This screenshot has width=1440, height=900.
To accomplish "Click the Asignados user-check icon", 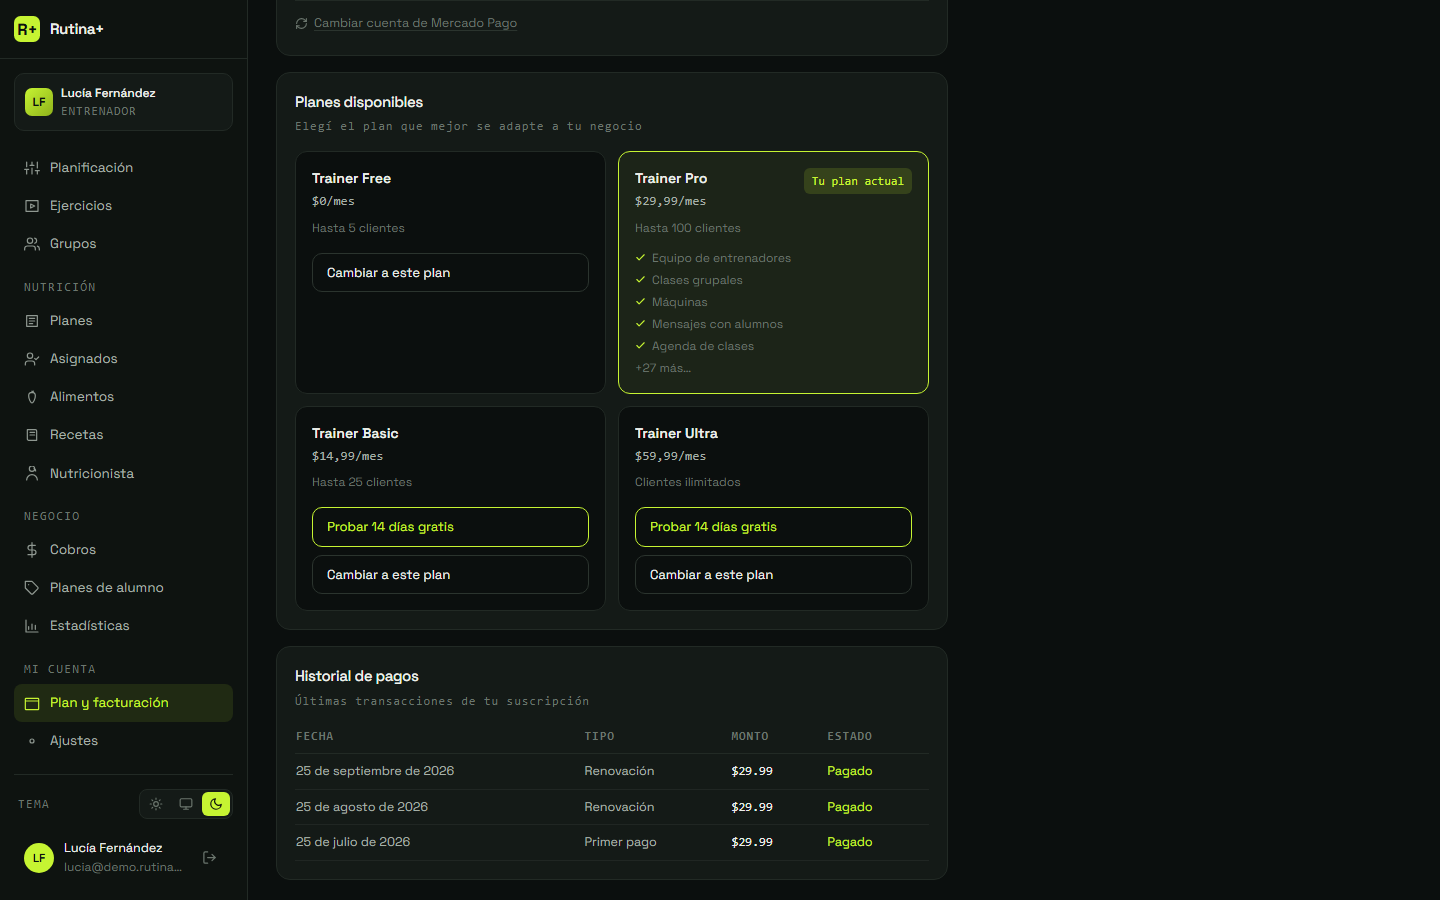I will (x=32, y=359).
